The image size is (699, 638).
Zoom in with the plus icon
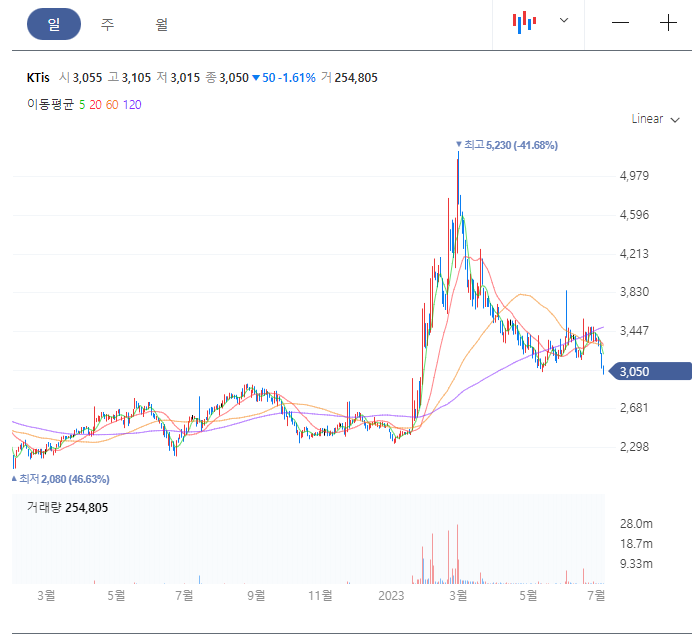668,22
